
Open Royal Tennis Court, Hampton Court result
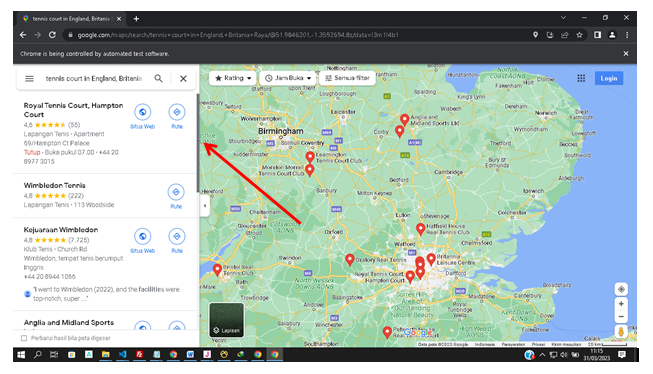tap(73, 110)
